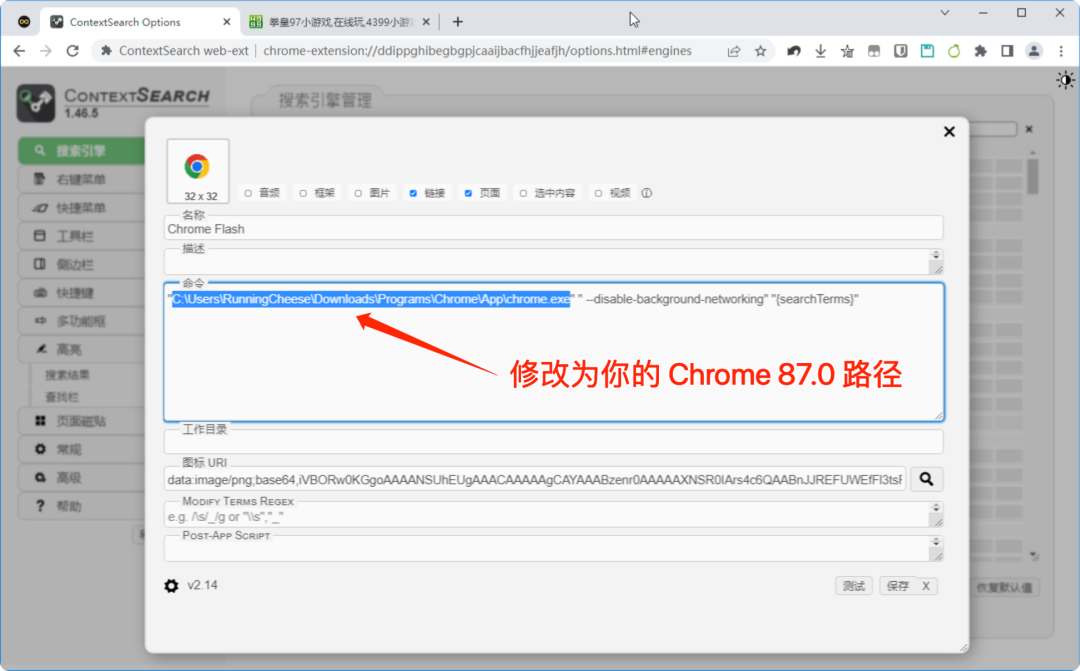The height and width of the screenshot is (671, 1080).
Task: Open Chrome's three-dot menu
Action: click(1061, 51)
